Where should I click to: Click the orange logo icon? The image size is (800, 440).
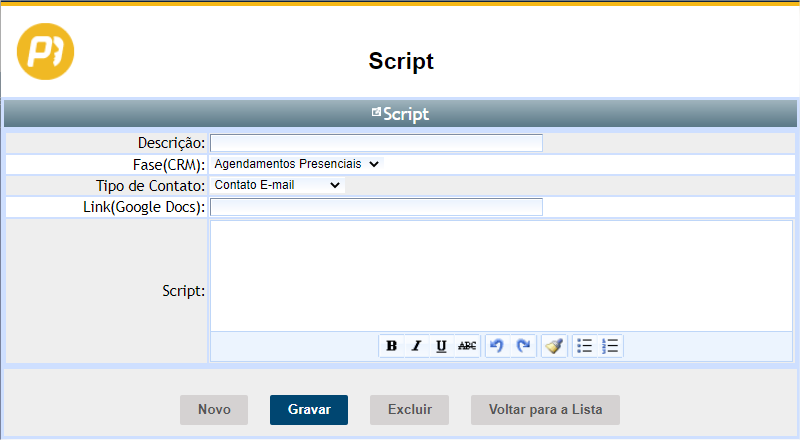point(46,50)
